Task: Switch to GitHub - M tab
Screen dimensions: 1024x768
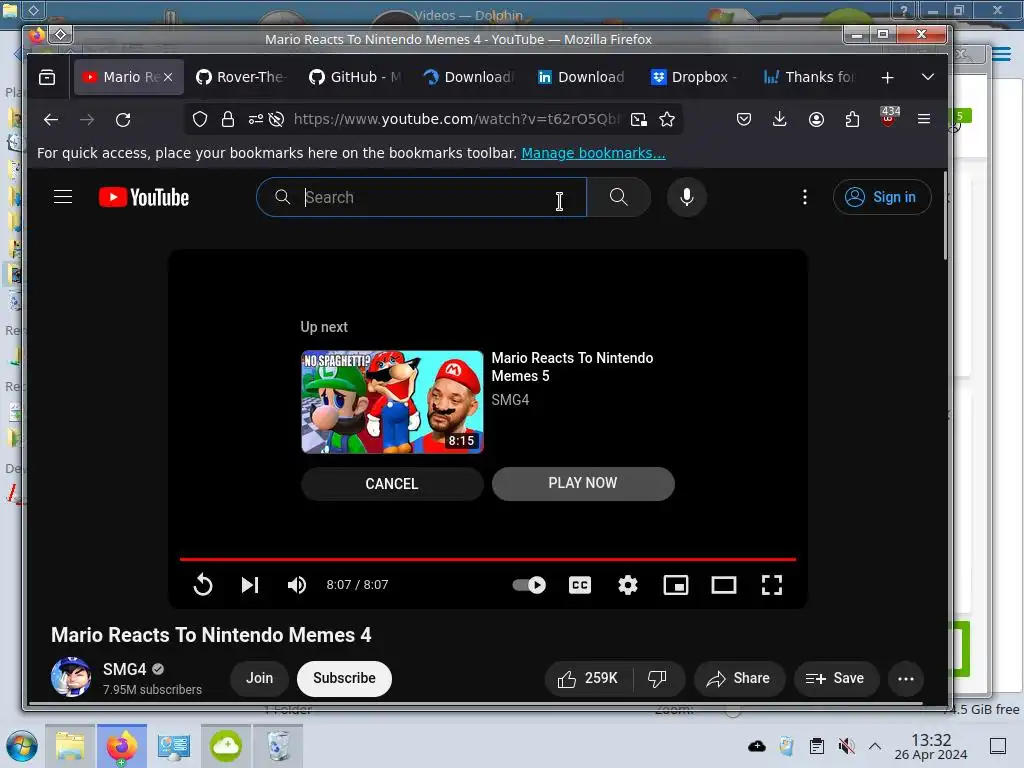Action: click(x=355, y=77)
